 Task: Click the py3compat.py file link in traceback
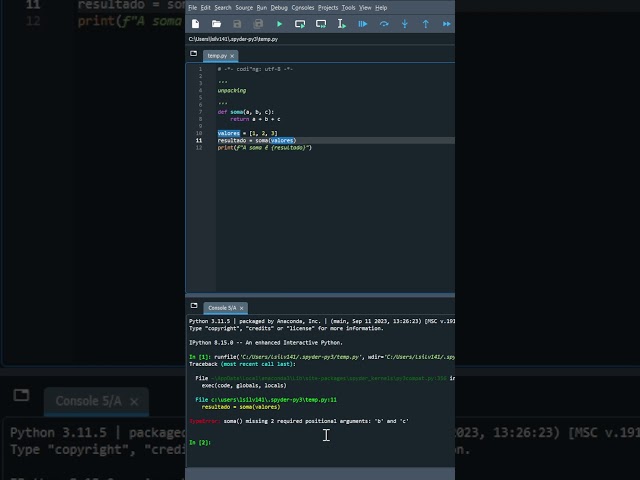coord(329,378)
